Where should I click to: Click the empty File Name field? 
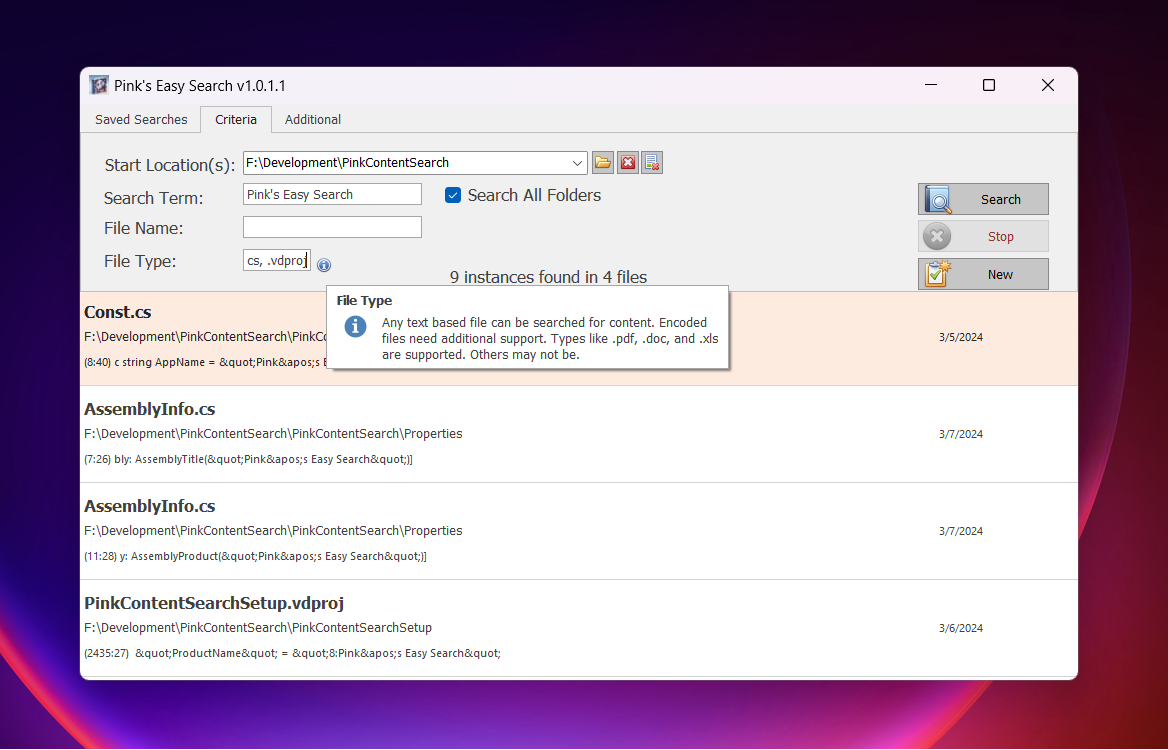pos(332,228)
